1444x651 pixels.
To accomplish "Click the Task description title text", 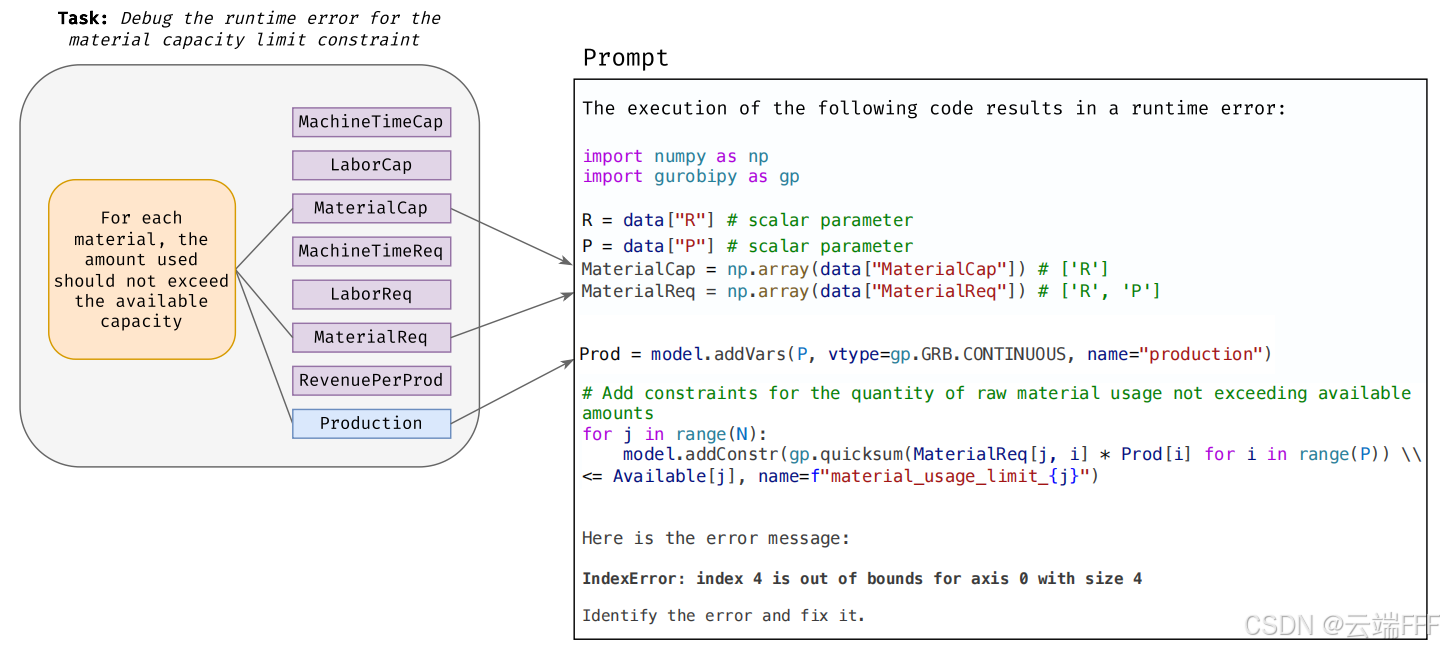I will pyautogui.click(x=249, y=29).
